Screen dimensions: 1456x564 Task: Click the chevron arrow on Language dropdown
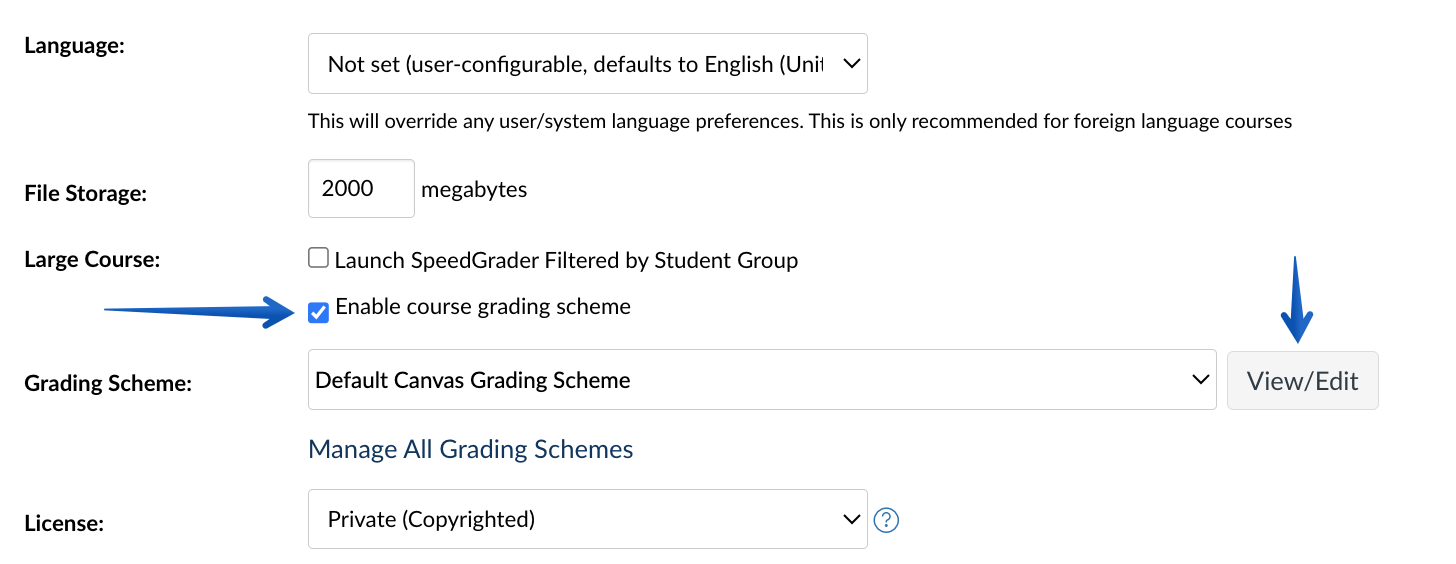point(851,63)
